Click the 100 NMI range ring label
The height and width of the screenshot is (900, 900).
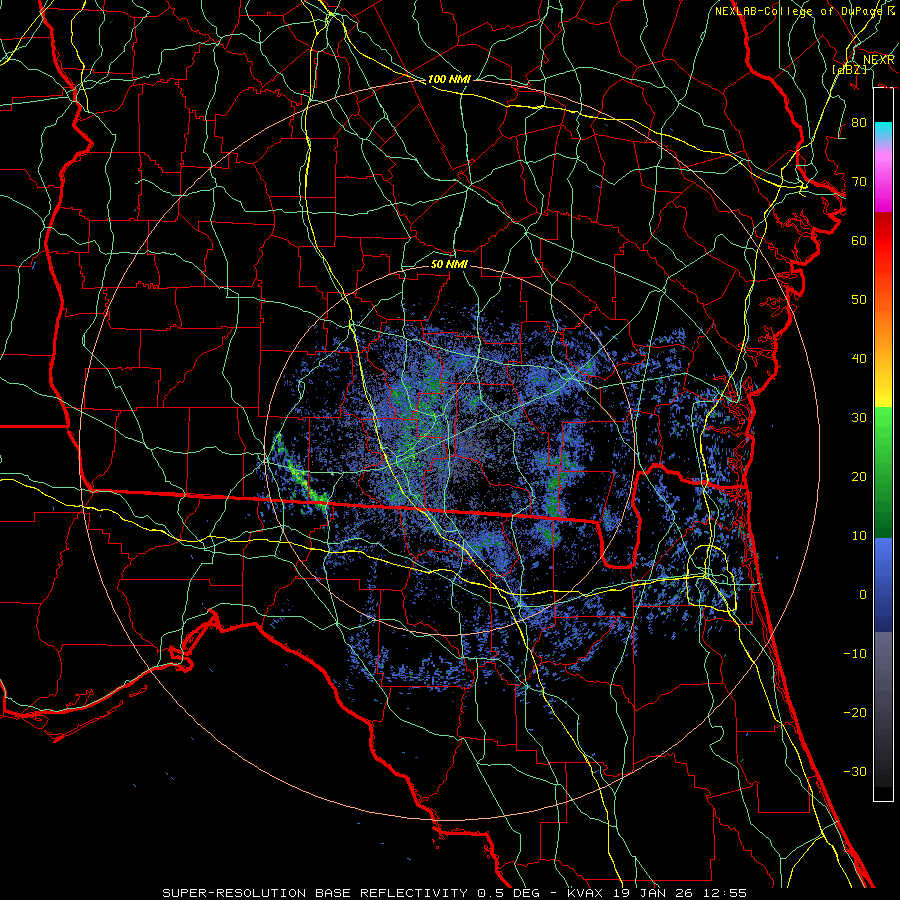449,79
